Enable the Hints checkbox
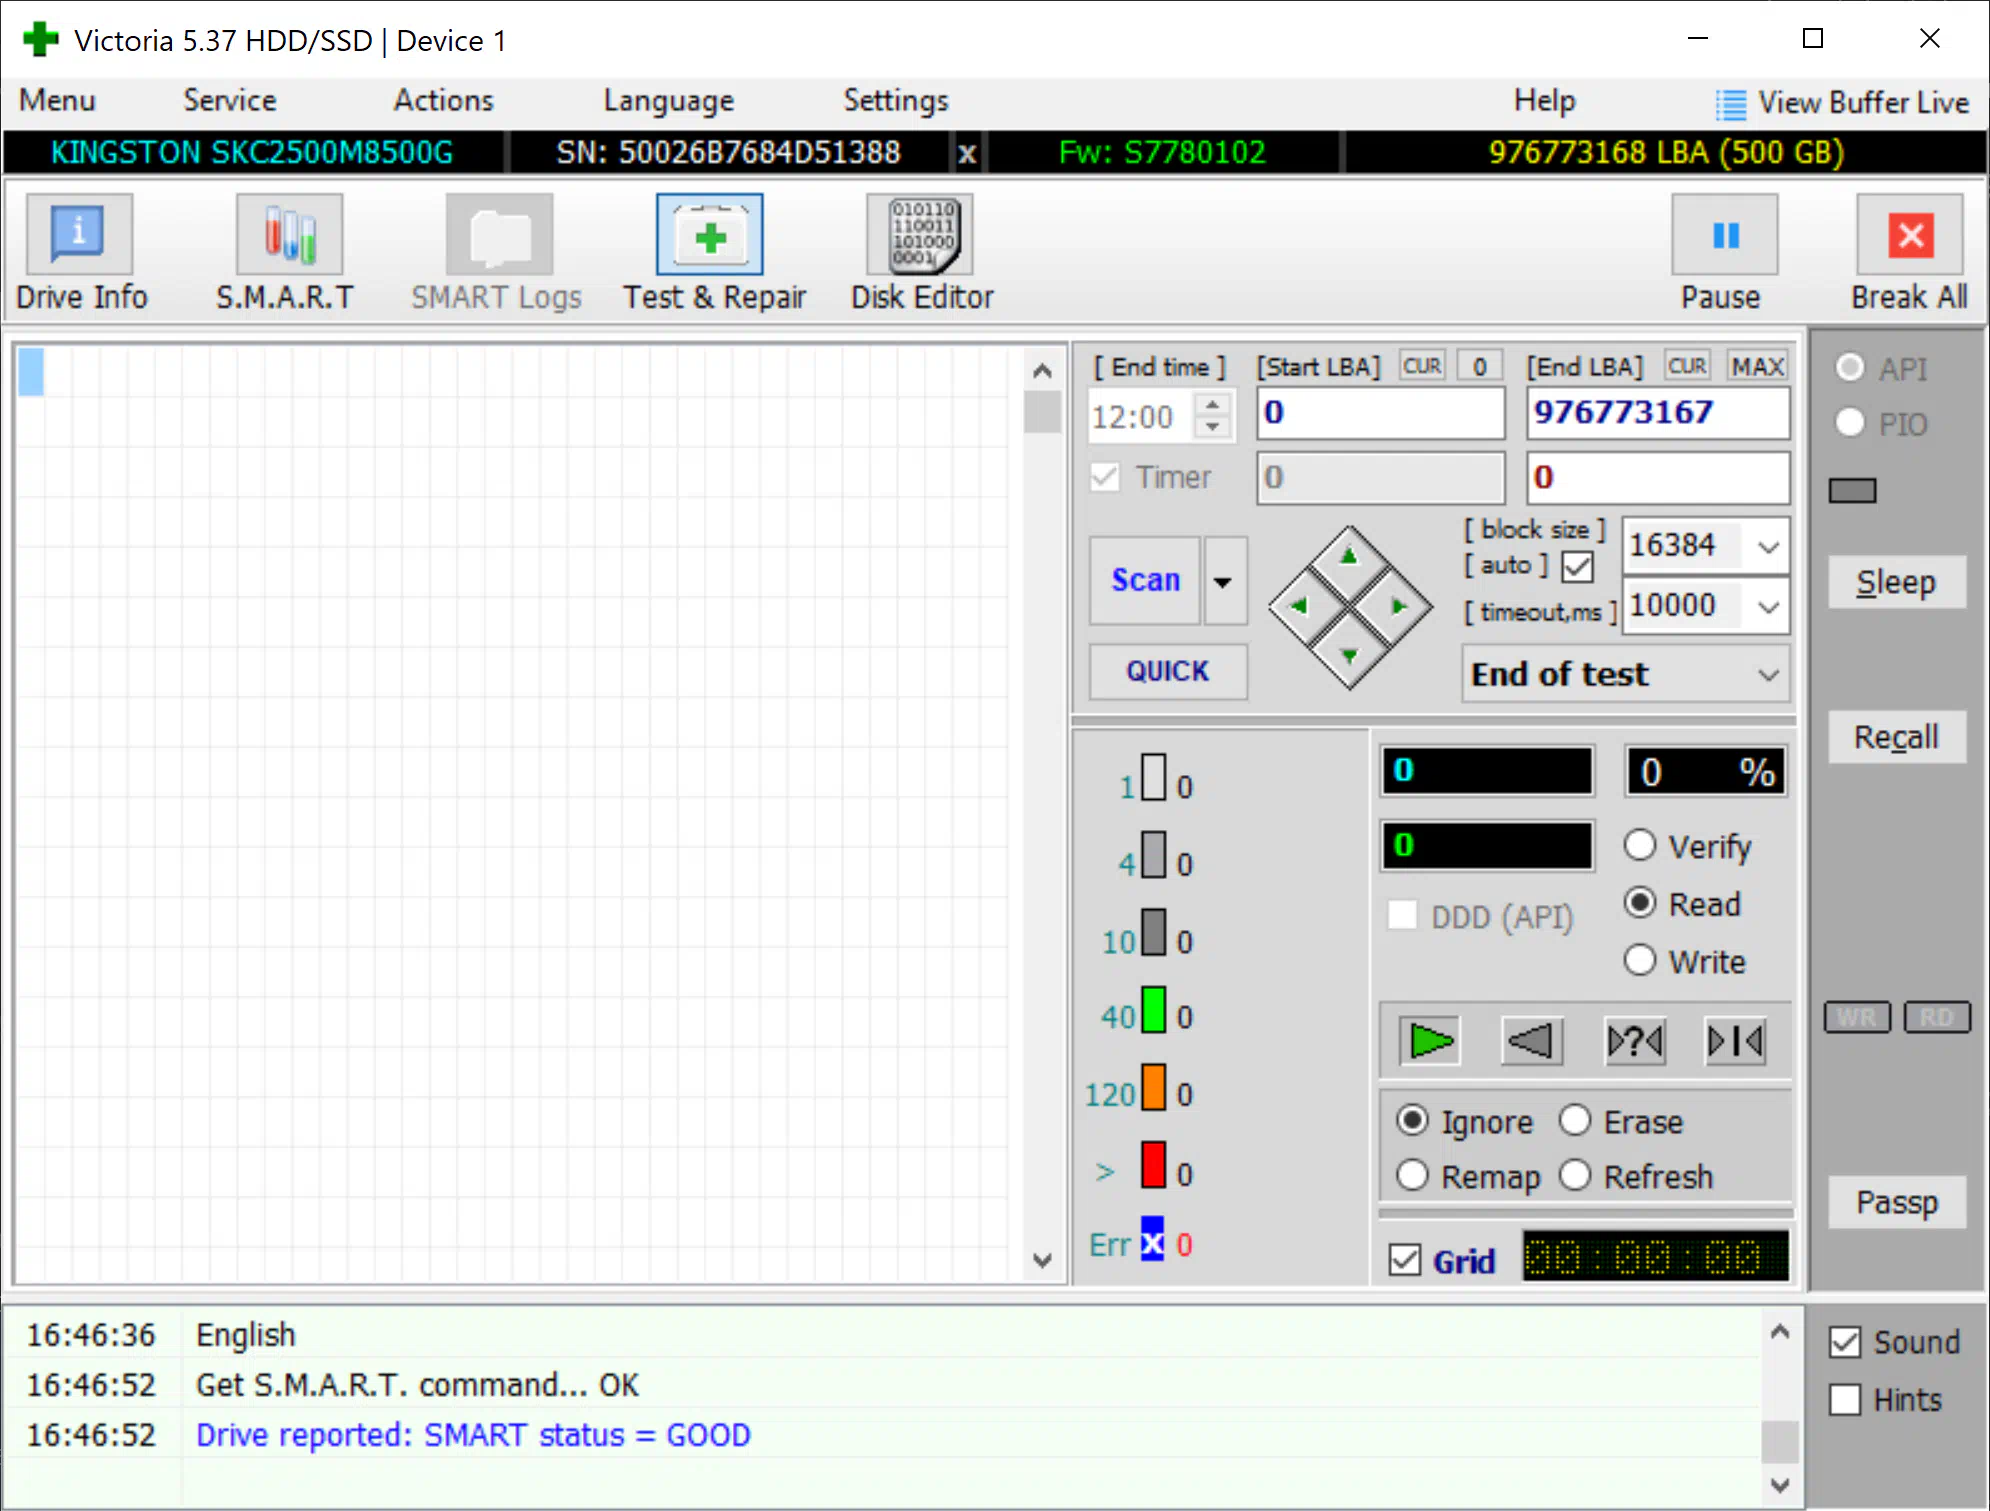1990x1511 pixels. coord(1845,1399)
